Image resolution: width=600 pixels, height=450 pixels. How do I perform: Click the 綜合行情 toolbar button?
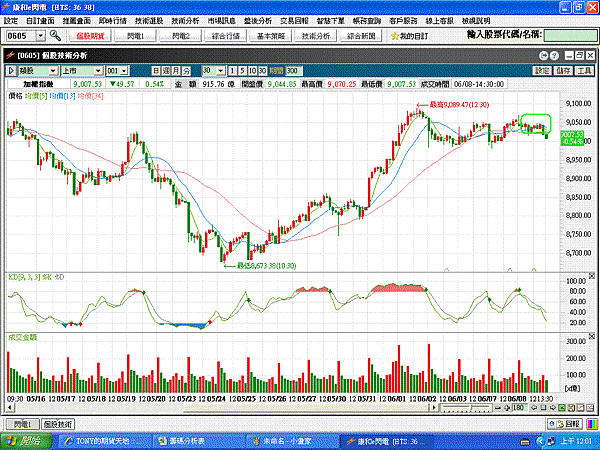click(x=226, y=36)
